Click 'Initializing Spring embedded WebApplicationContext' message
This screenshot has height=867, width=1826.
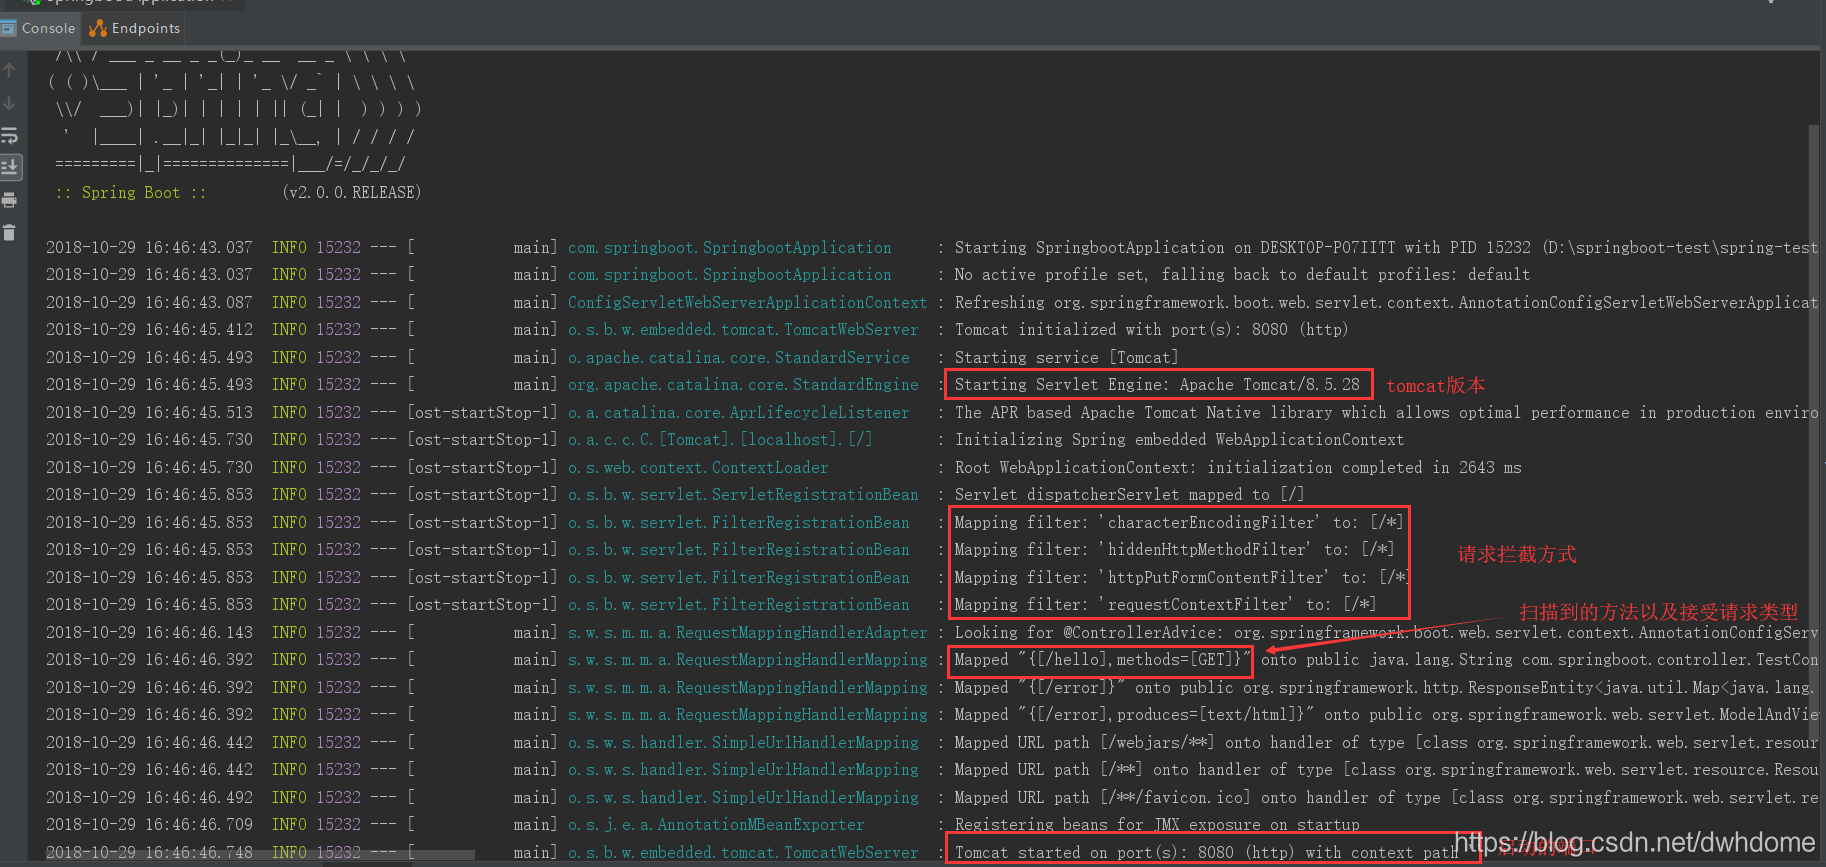click(1179, 439)
